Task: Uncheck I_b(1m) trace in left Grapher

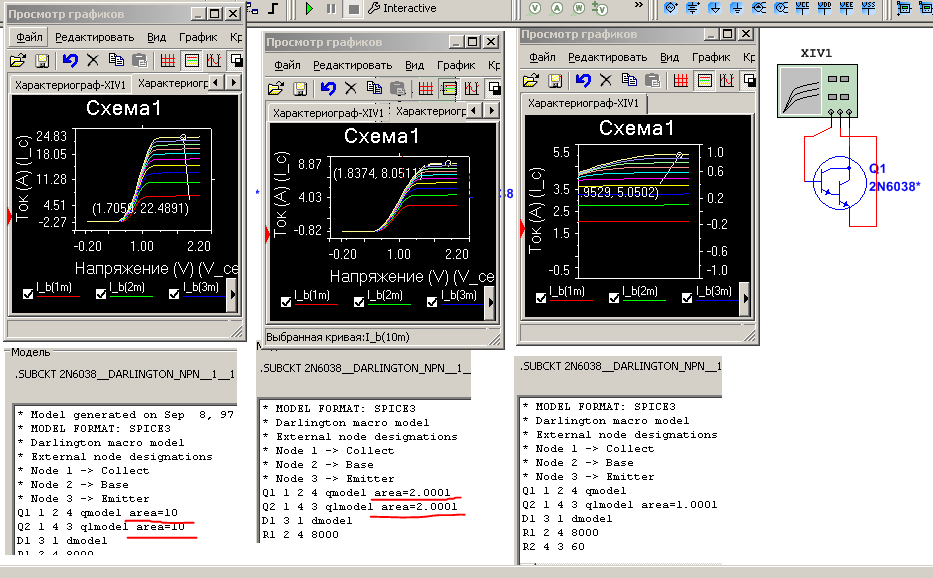Action: point(26,294)
